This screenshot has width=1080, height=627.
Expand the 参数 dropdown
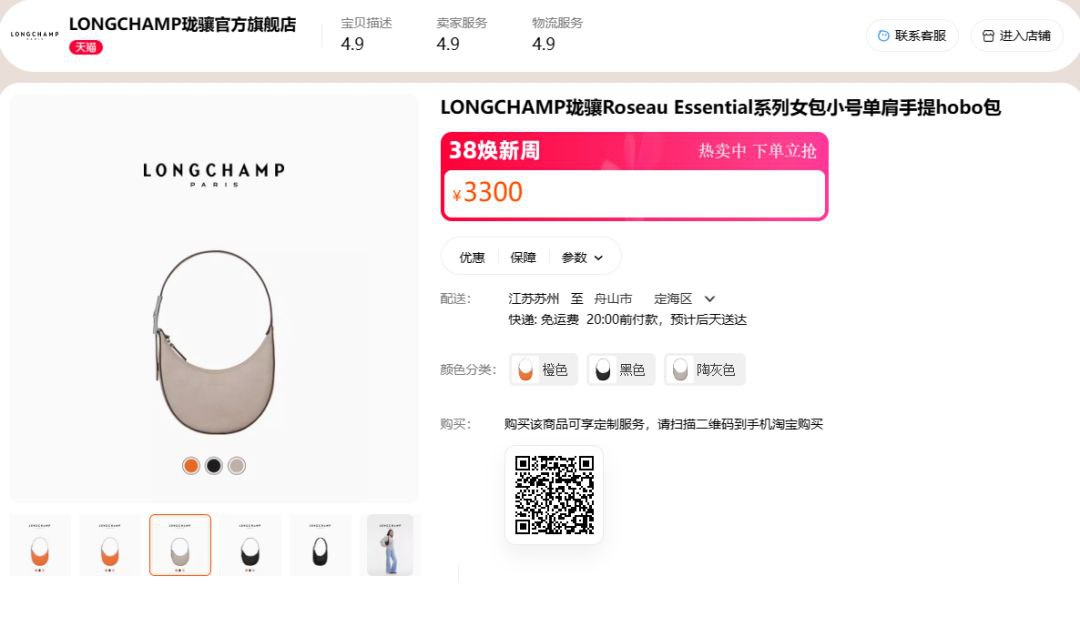(x=582, y=258)
